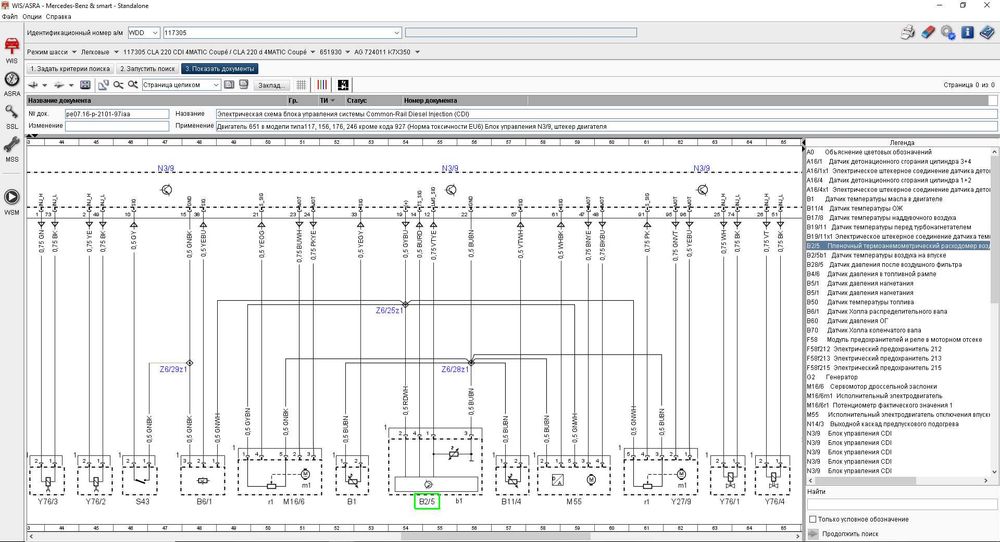Switch to '1. Задать критерии поиска' tab
Screen dimensions: 1000x542
(x=70, y=69)
